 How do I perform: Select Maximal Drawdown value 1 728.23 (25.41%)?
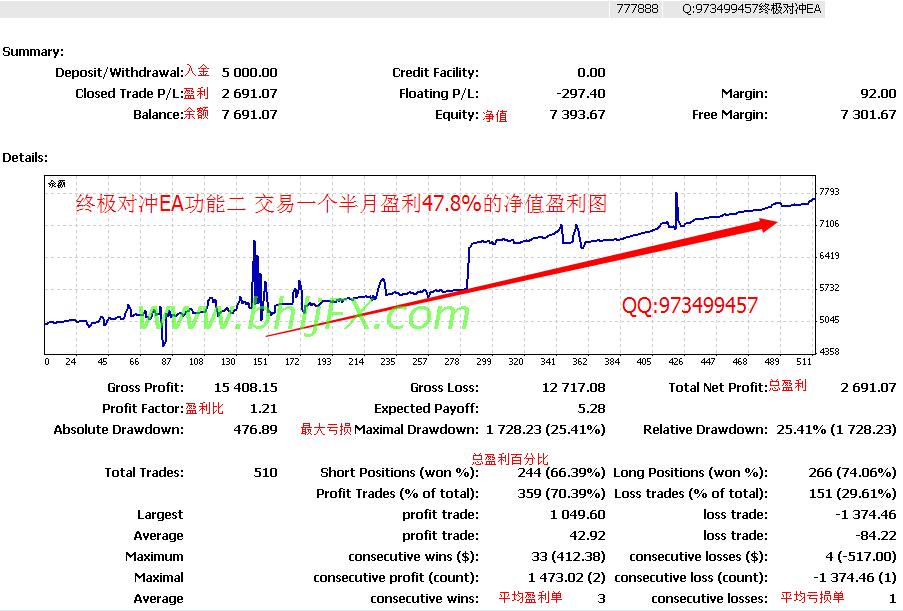tap(545, 430)
